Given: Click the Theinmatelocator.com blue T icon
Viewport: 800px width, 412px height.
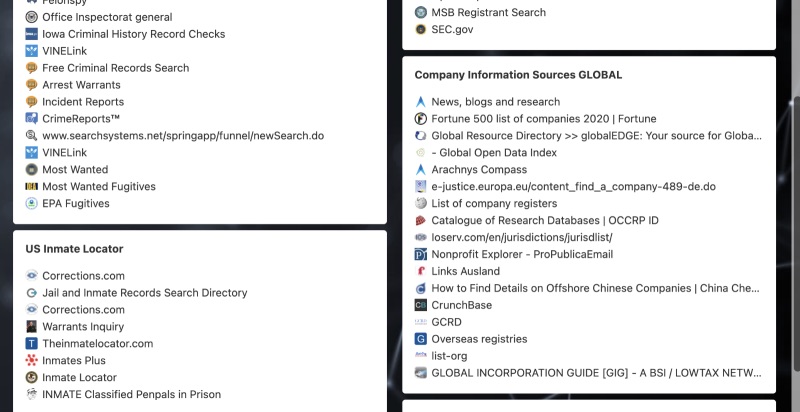Looking at the screenshot, I should (x=32, y=343).
